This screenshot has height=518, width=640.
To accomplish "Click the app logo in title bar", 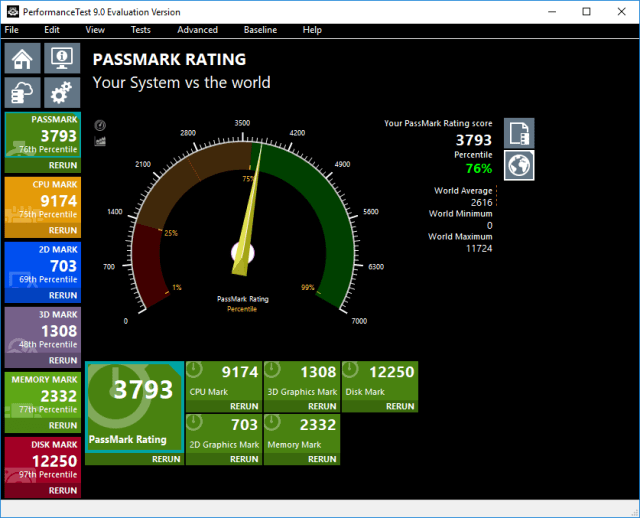I will tap(13, 11).
